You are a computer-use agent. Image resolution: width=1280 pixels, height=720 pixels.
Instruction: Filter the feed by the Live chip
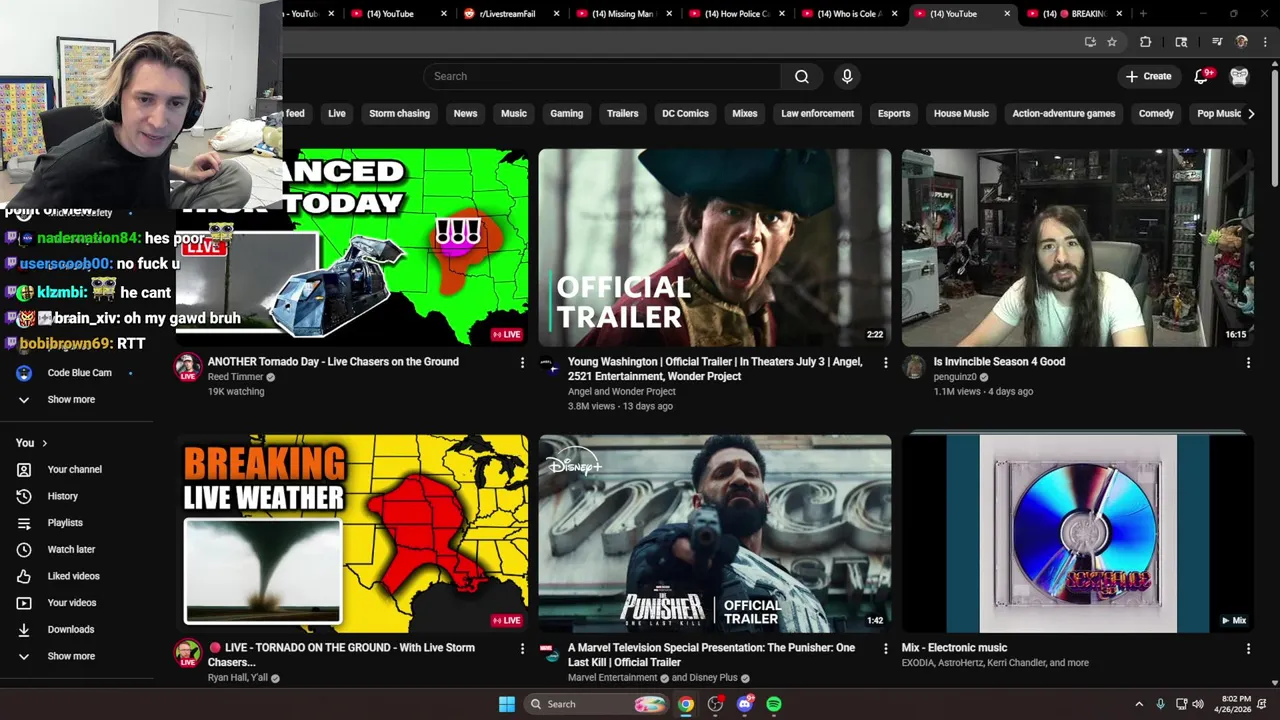click(x=337, y=114)
